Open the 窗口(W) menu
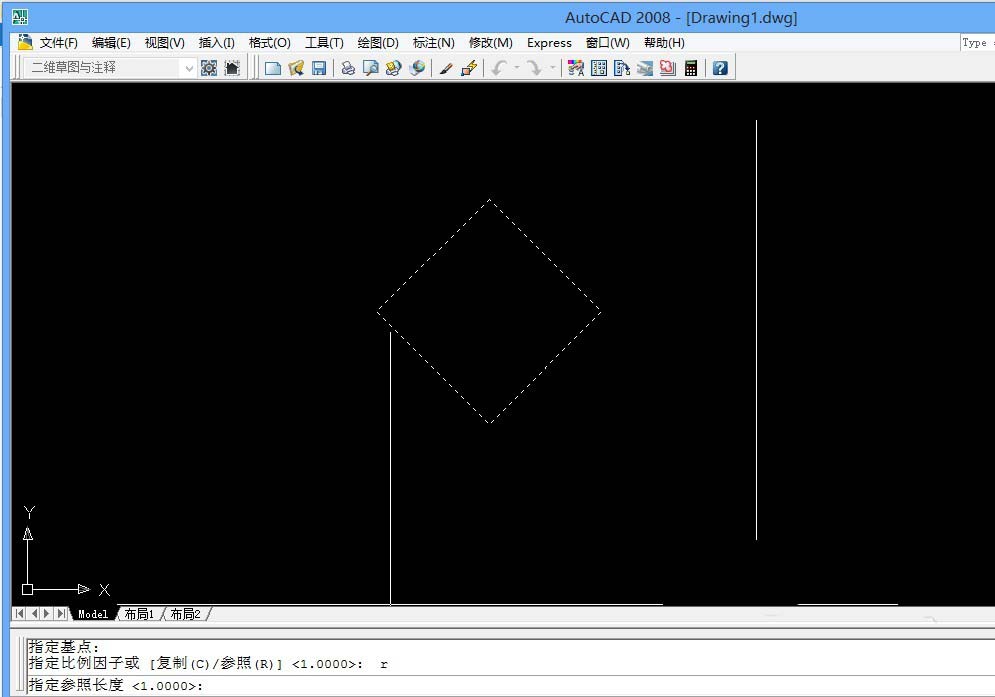This screenshot has height=697, width=995. click(x=607, y=43)
